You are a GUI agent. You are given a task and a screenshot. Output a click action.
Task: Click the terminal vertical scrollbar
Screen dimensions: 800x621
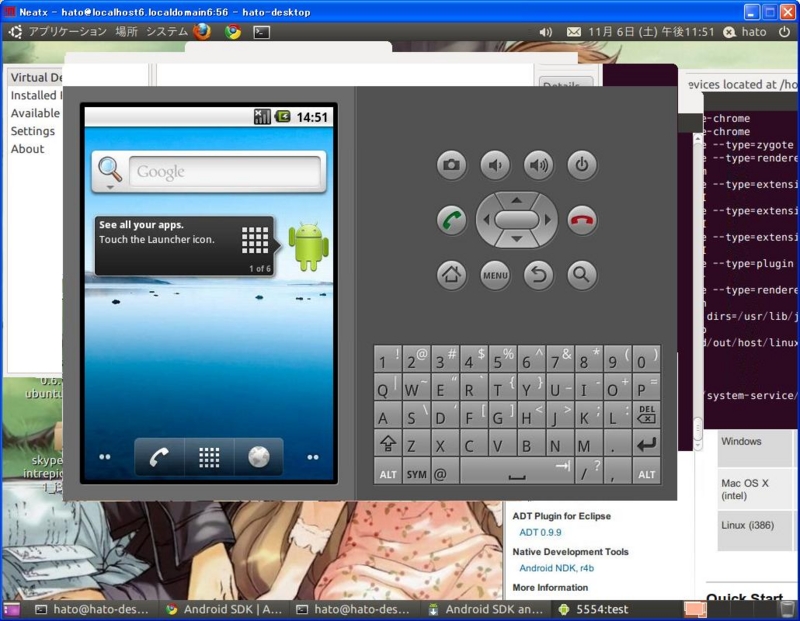[x=698, y=292]
